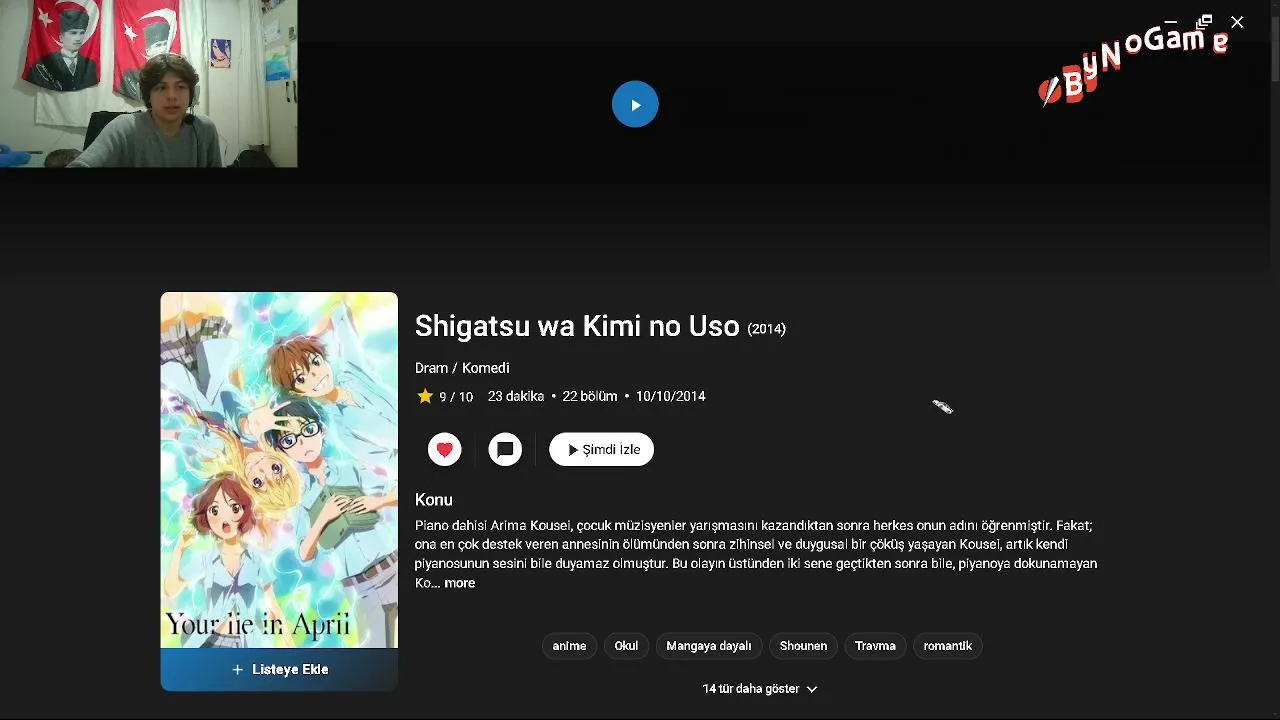This screenshot has width=1280, height=720.
Task: Click the blue play button at top
Action: click(x=635, y=104)
